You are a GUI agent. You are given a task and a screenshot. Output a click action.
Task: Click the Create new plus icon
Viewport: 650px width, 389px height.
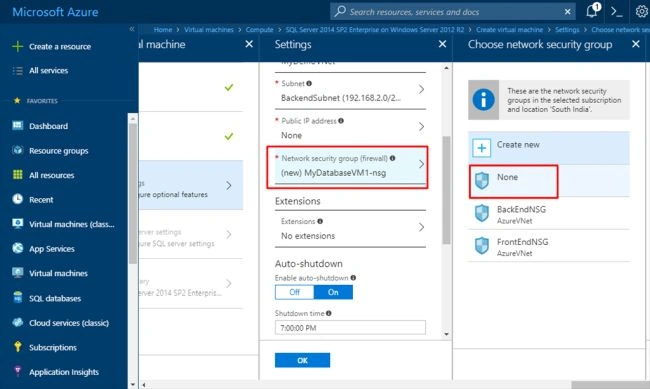[x=481, y=148]
